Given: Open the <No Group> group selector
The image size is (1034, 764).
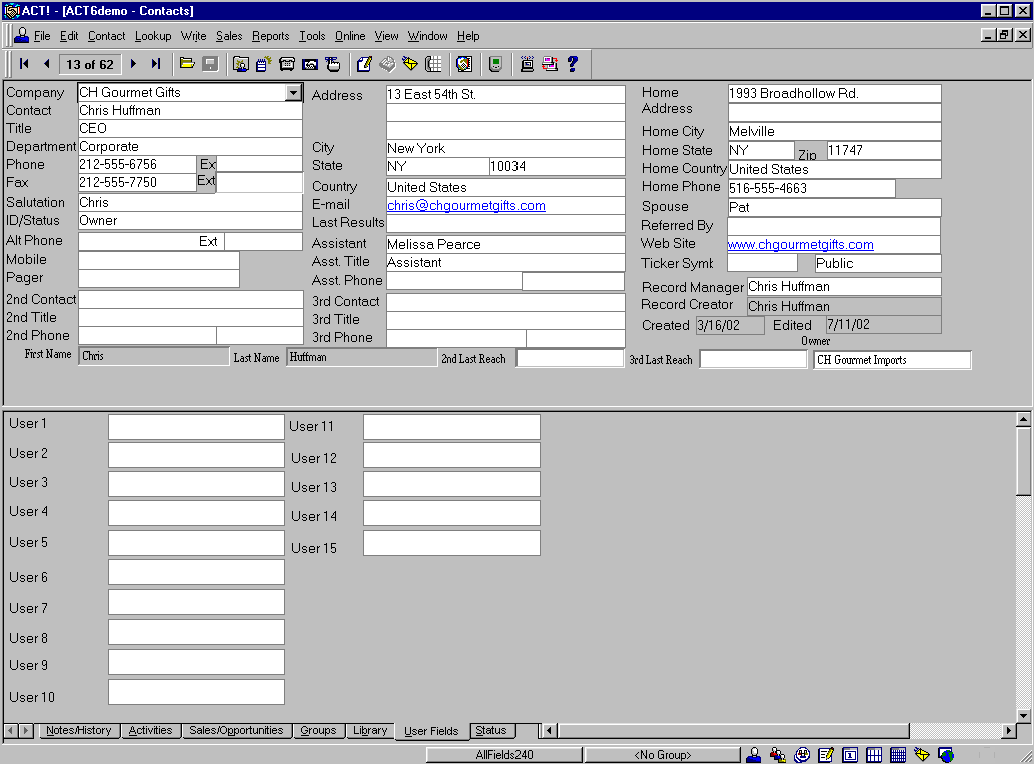Looking at the screenshot, I should (x=663, y=755).
